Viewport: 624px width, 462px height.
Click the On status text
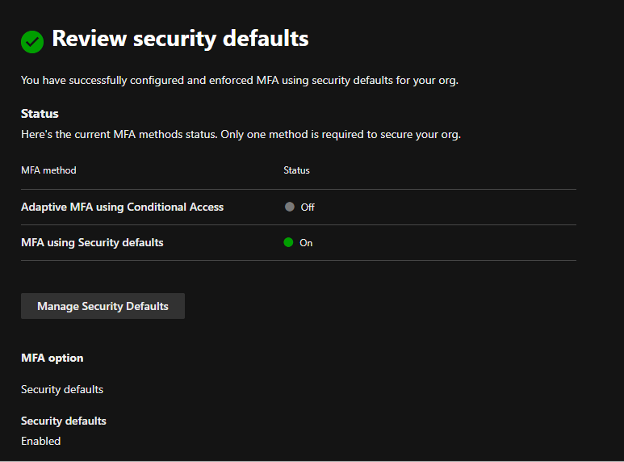click(306, 242)
